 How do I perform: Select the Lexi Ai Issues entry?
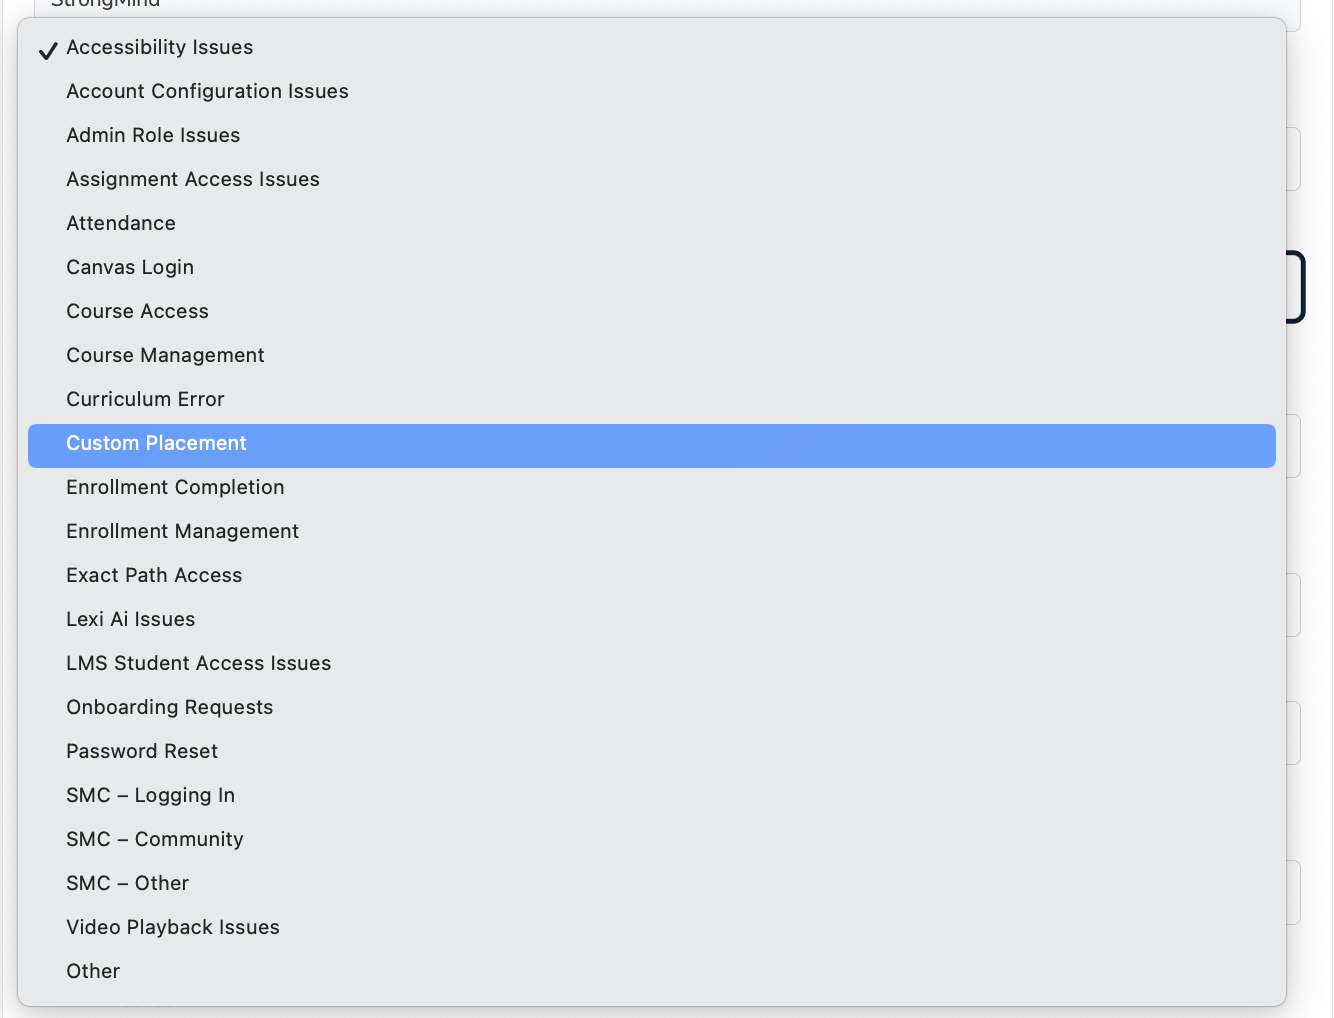coord(130,620)
